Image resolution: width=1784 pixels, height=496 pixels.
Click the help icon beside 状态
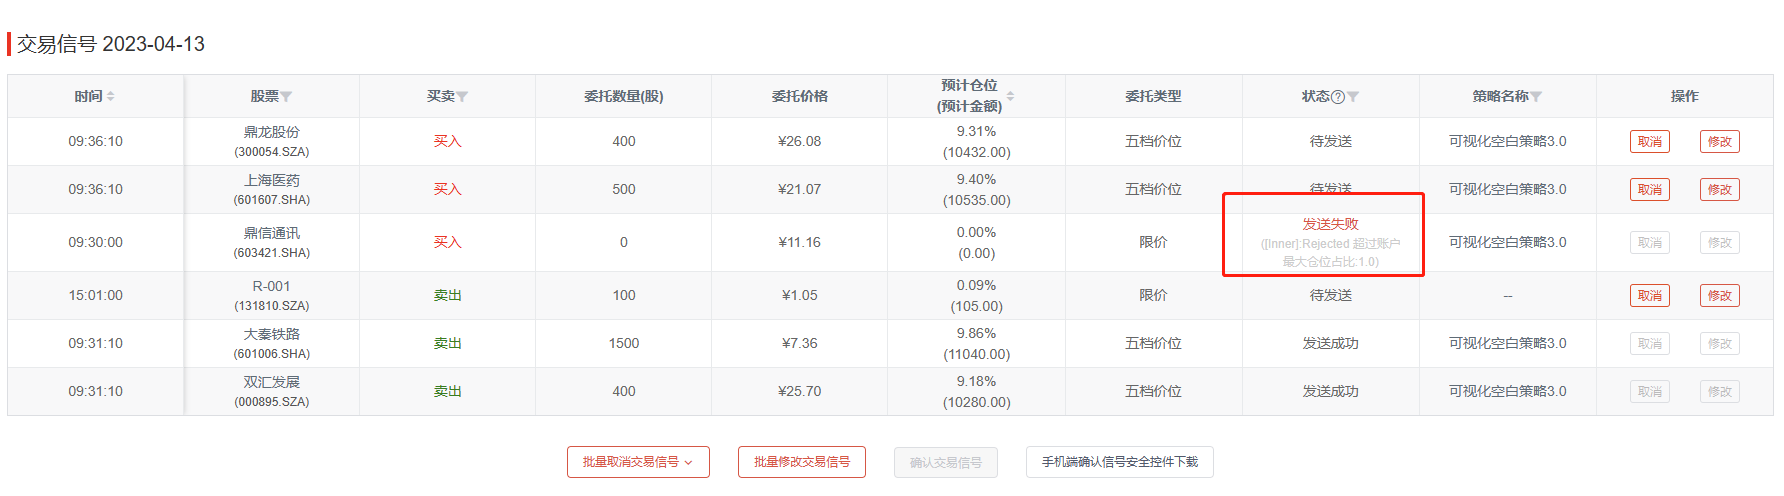coord(1338,97)
